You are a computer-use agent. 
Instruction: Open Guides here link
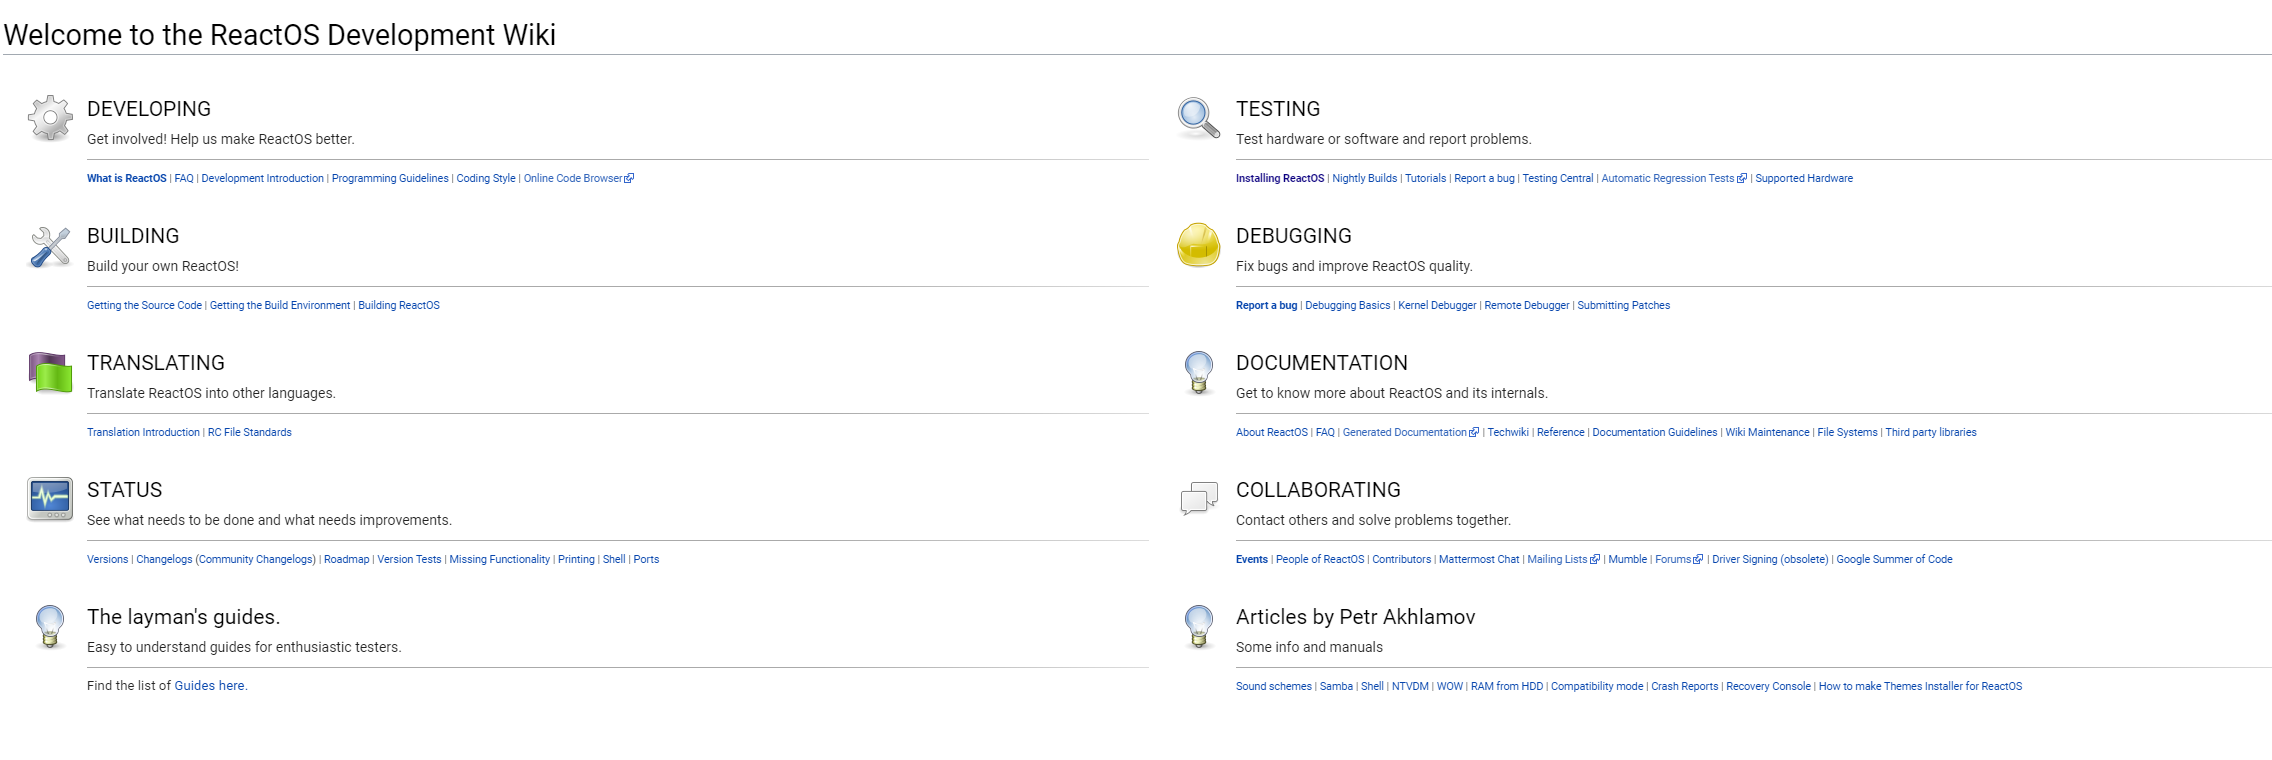pyautogui.click(x=209, y=686)
